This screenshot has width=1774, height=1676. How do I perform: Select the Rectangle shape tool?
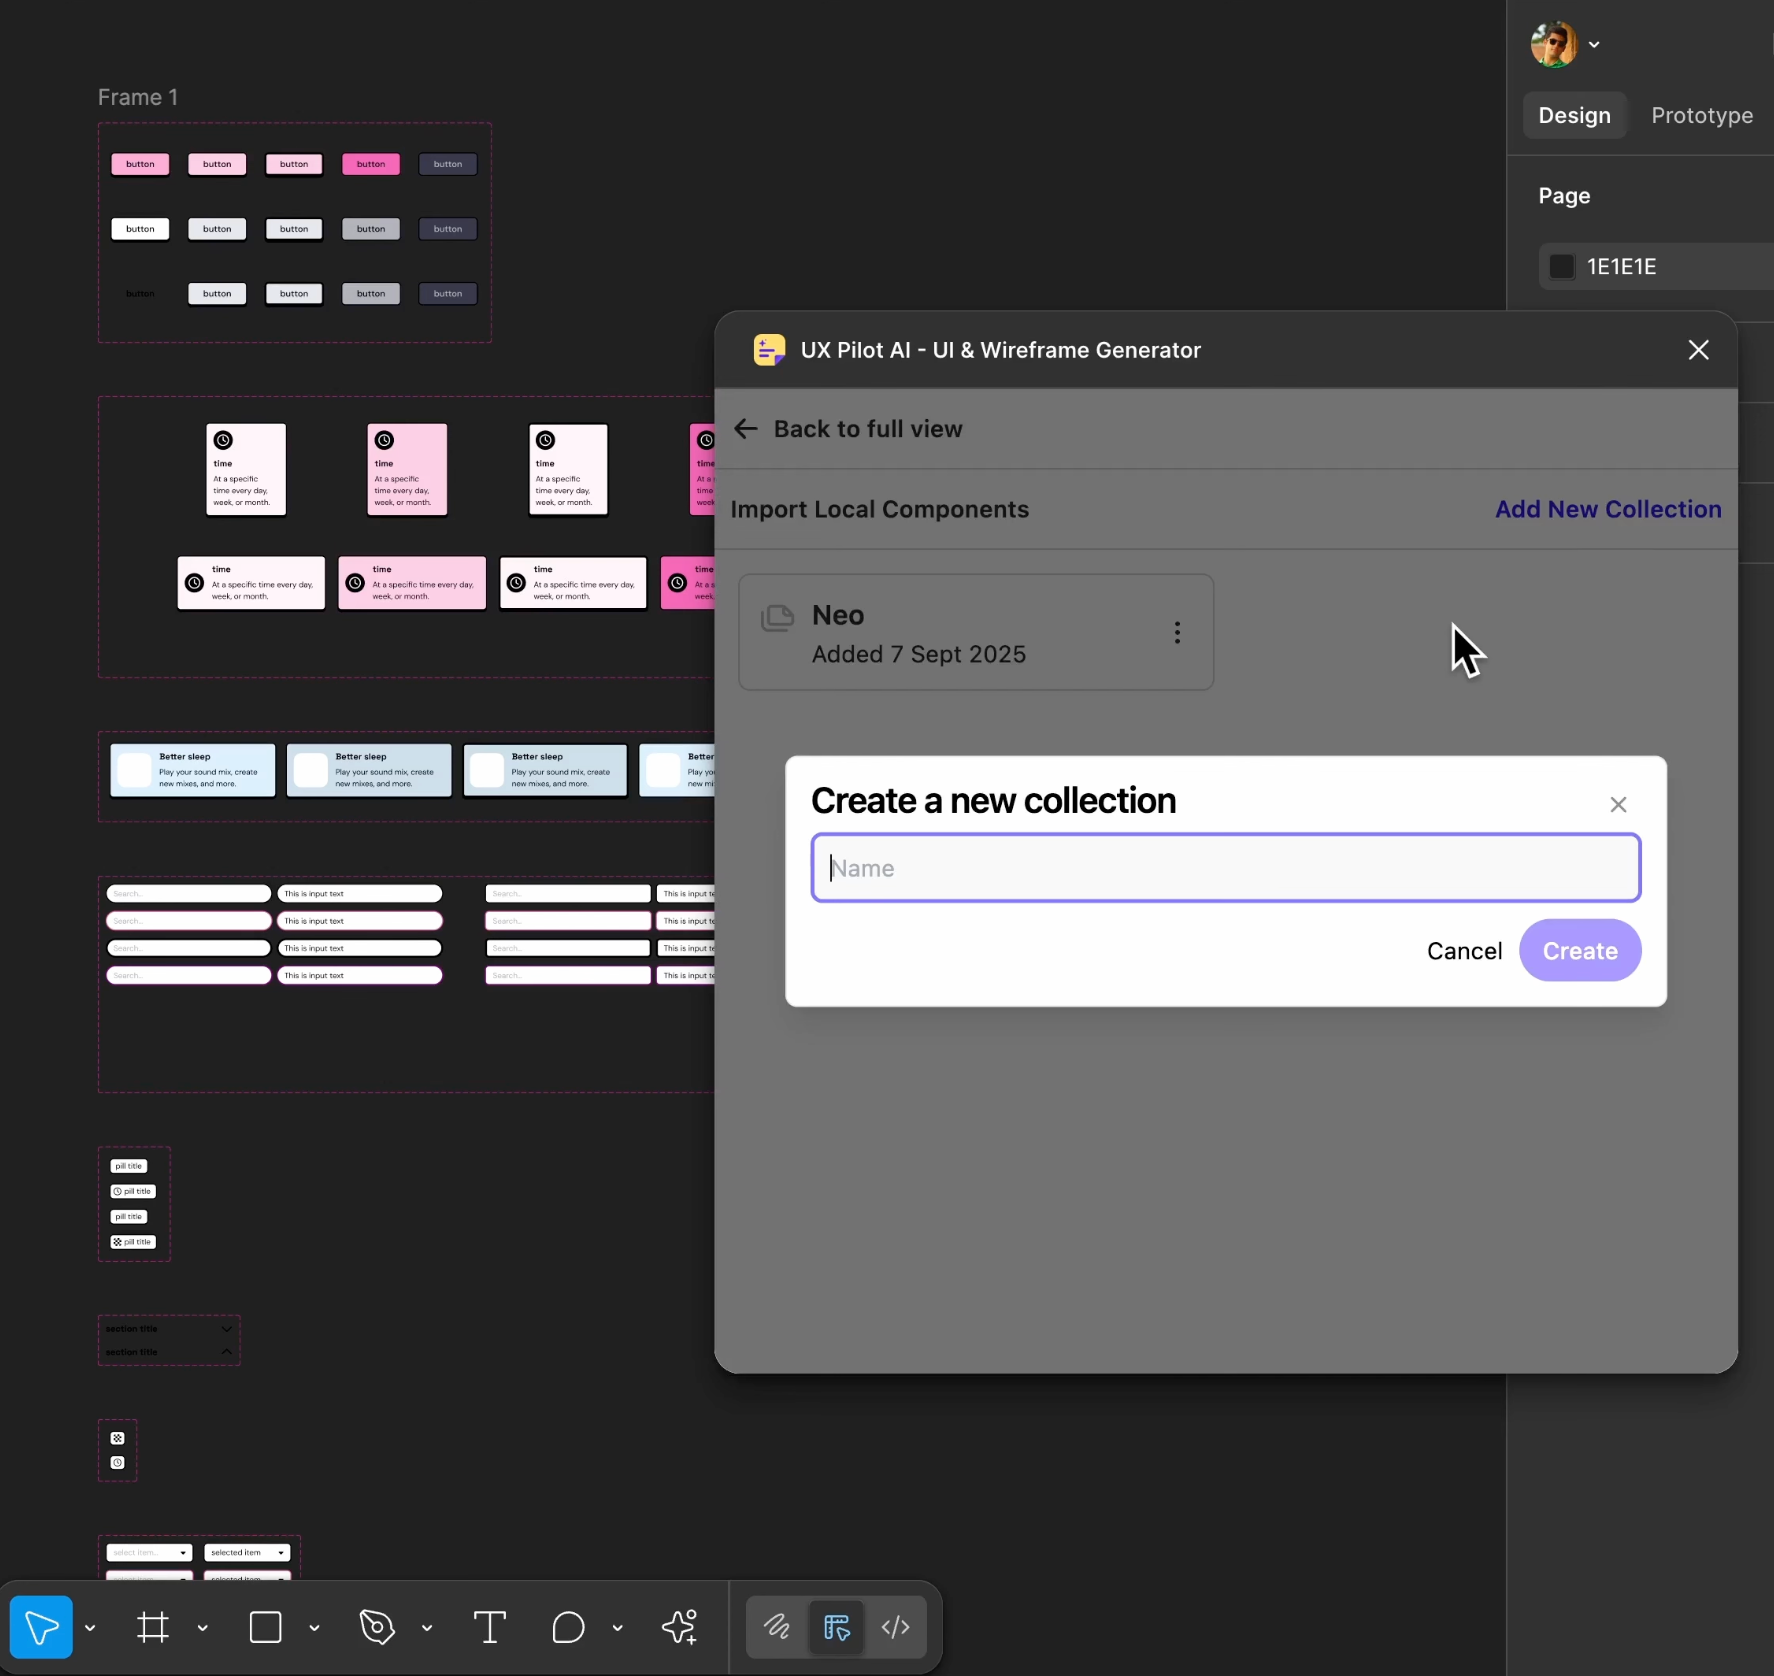click(265, 1627)
